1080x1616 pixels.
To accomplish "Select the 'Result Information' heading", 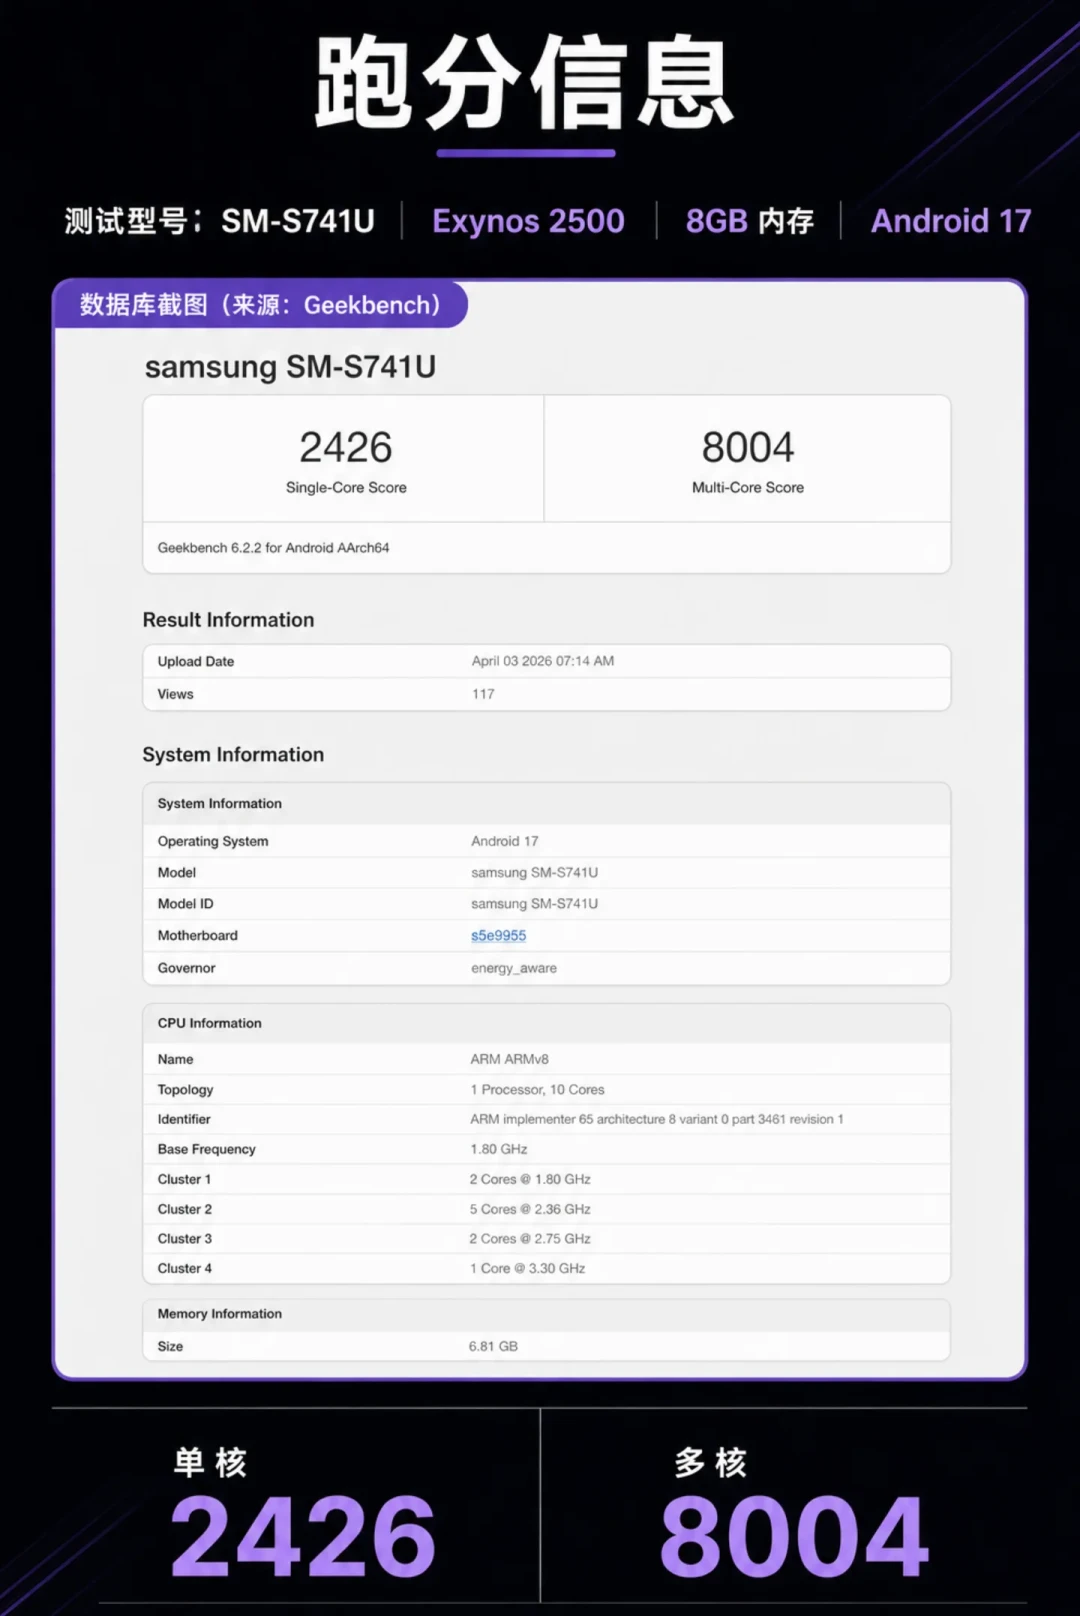I will click(x=228, y=620).
